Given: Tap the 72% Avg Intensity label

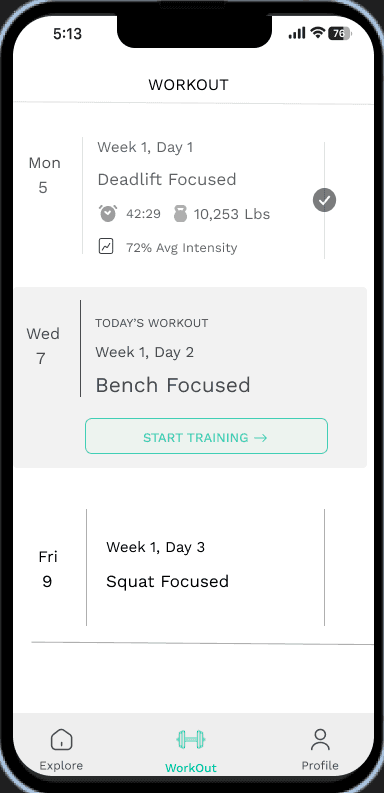Looking at the screenshot, I should point(182,248).
